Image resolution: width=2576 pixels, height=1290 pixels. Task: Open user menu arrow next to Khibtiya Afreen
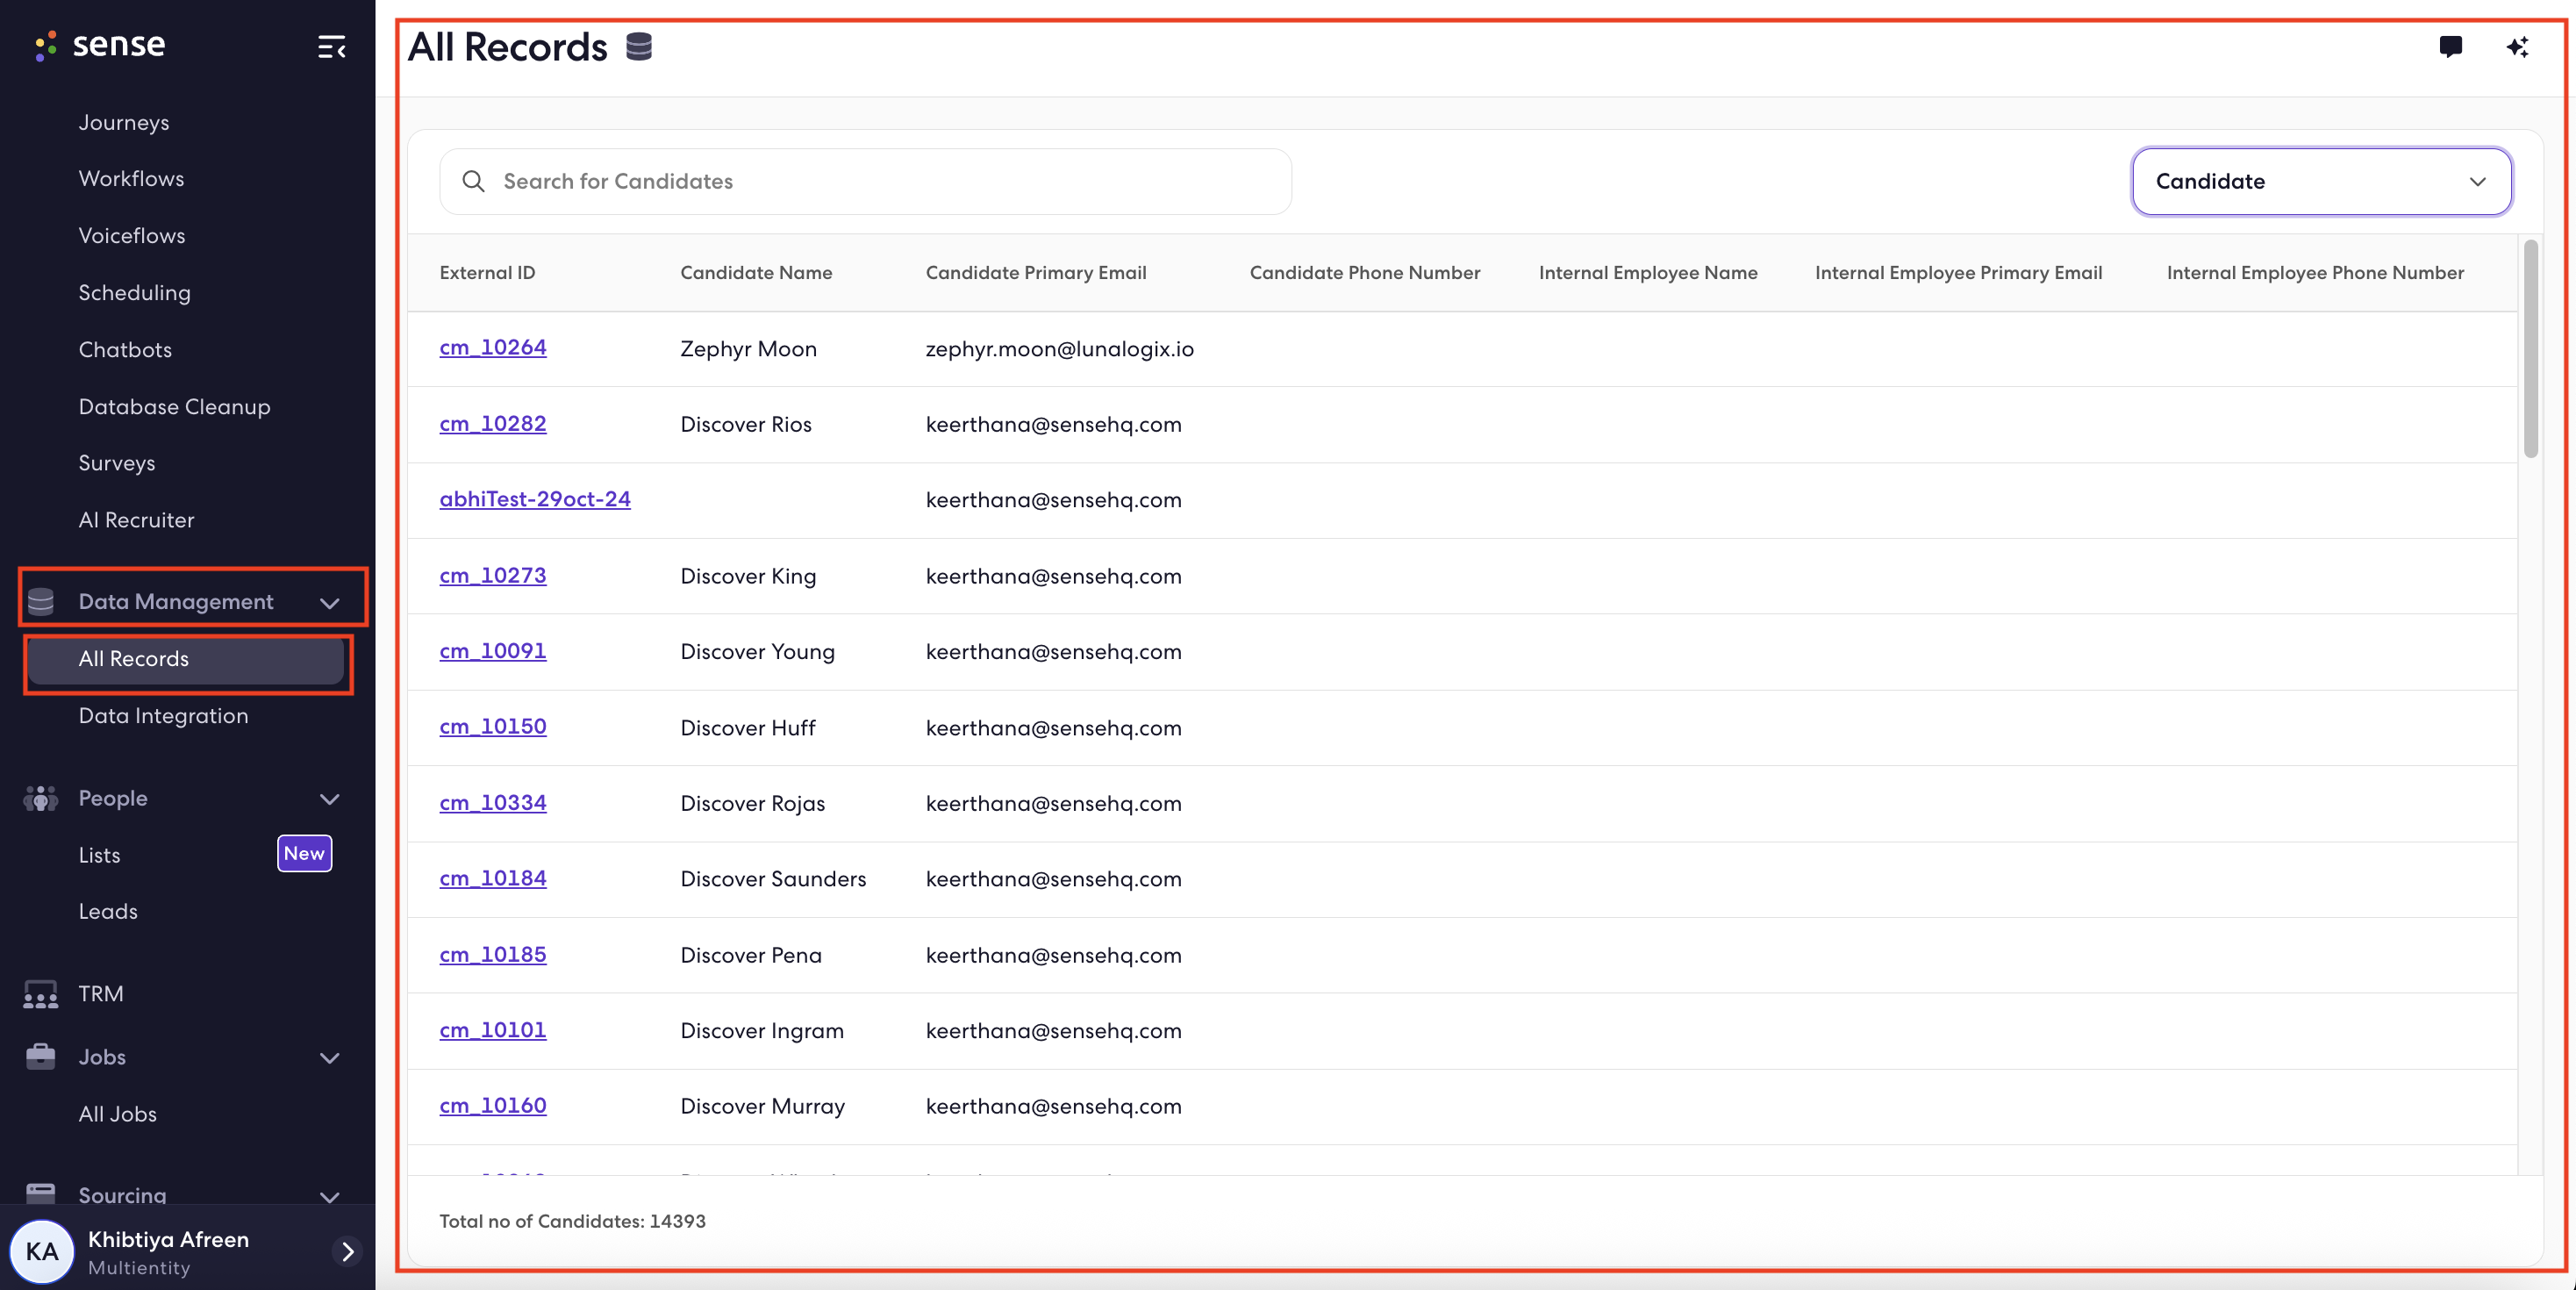pos(347,1251)
